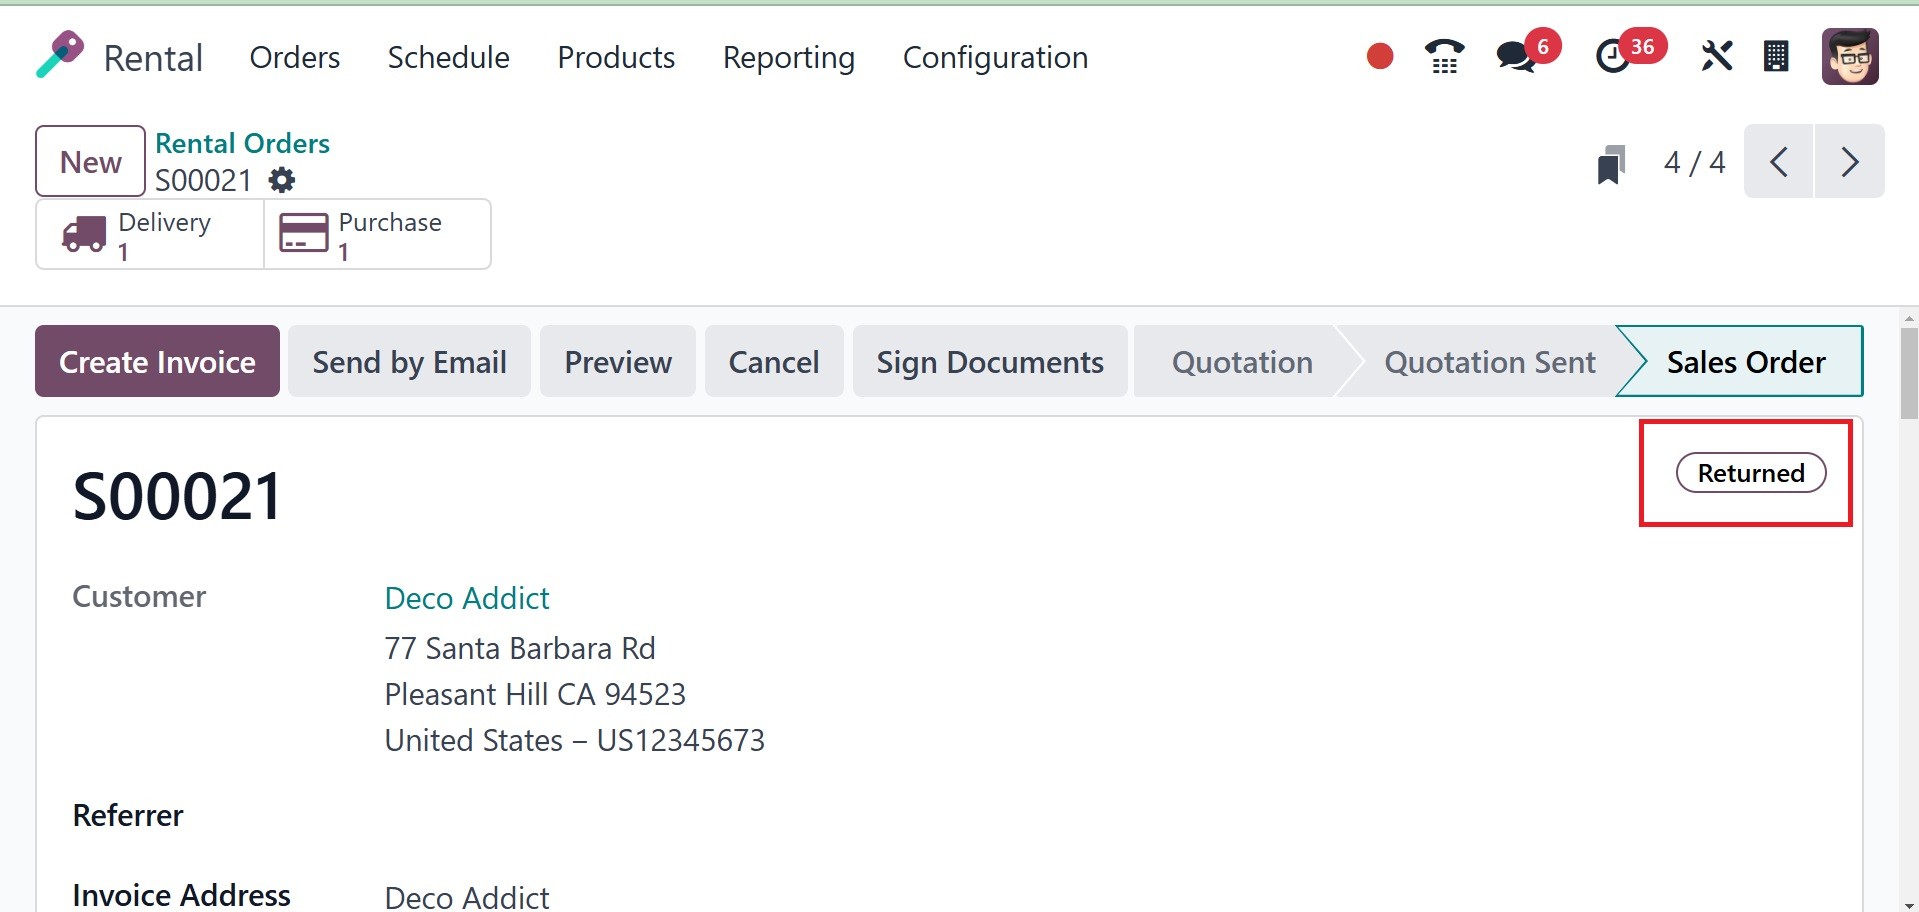Open the VoIP phone icon
The image size is (1919, 912).
click(x=1444, y=56)
